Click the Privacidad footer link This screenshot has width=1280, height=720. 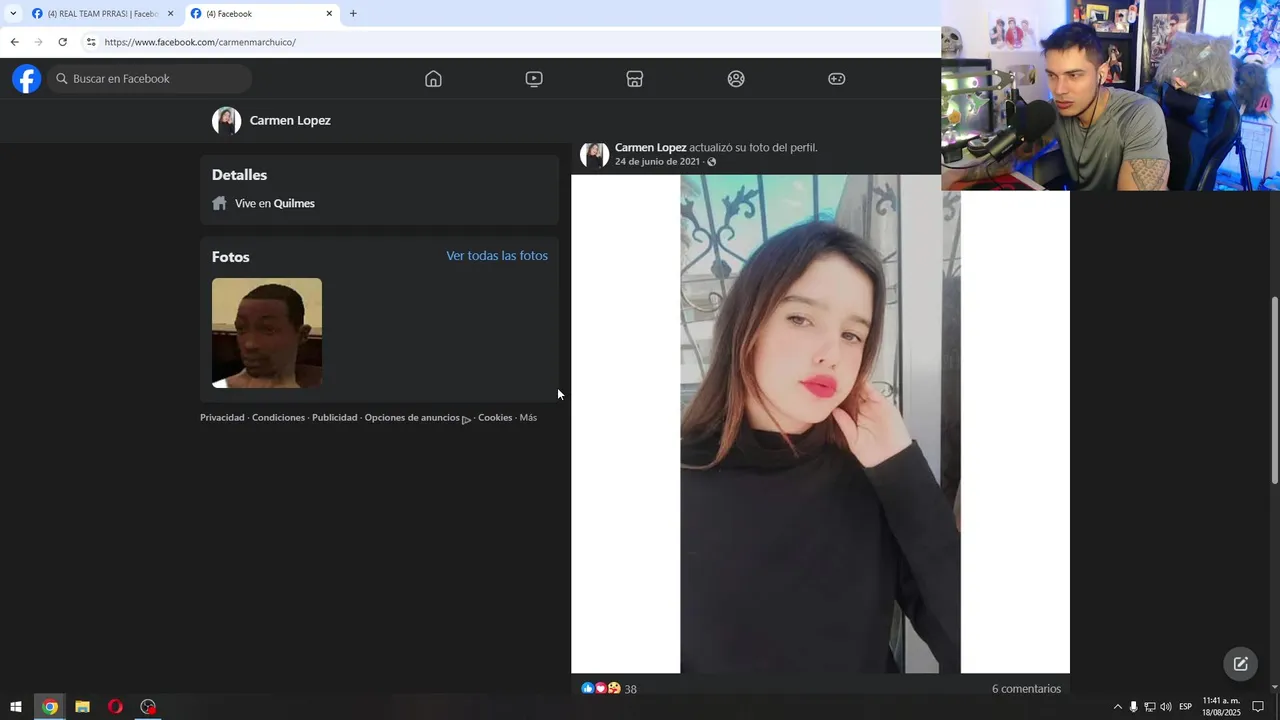click(222, 418)
